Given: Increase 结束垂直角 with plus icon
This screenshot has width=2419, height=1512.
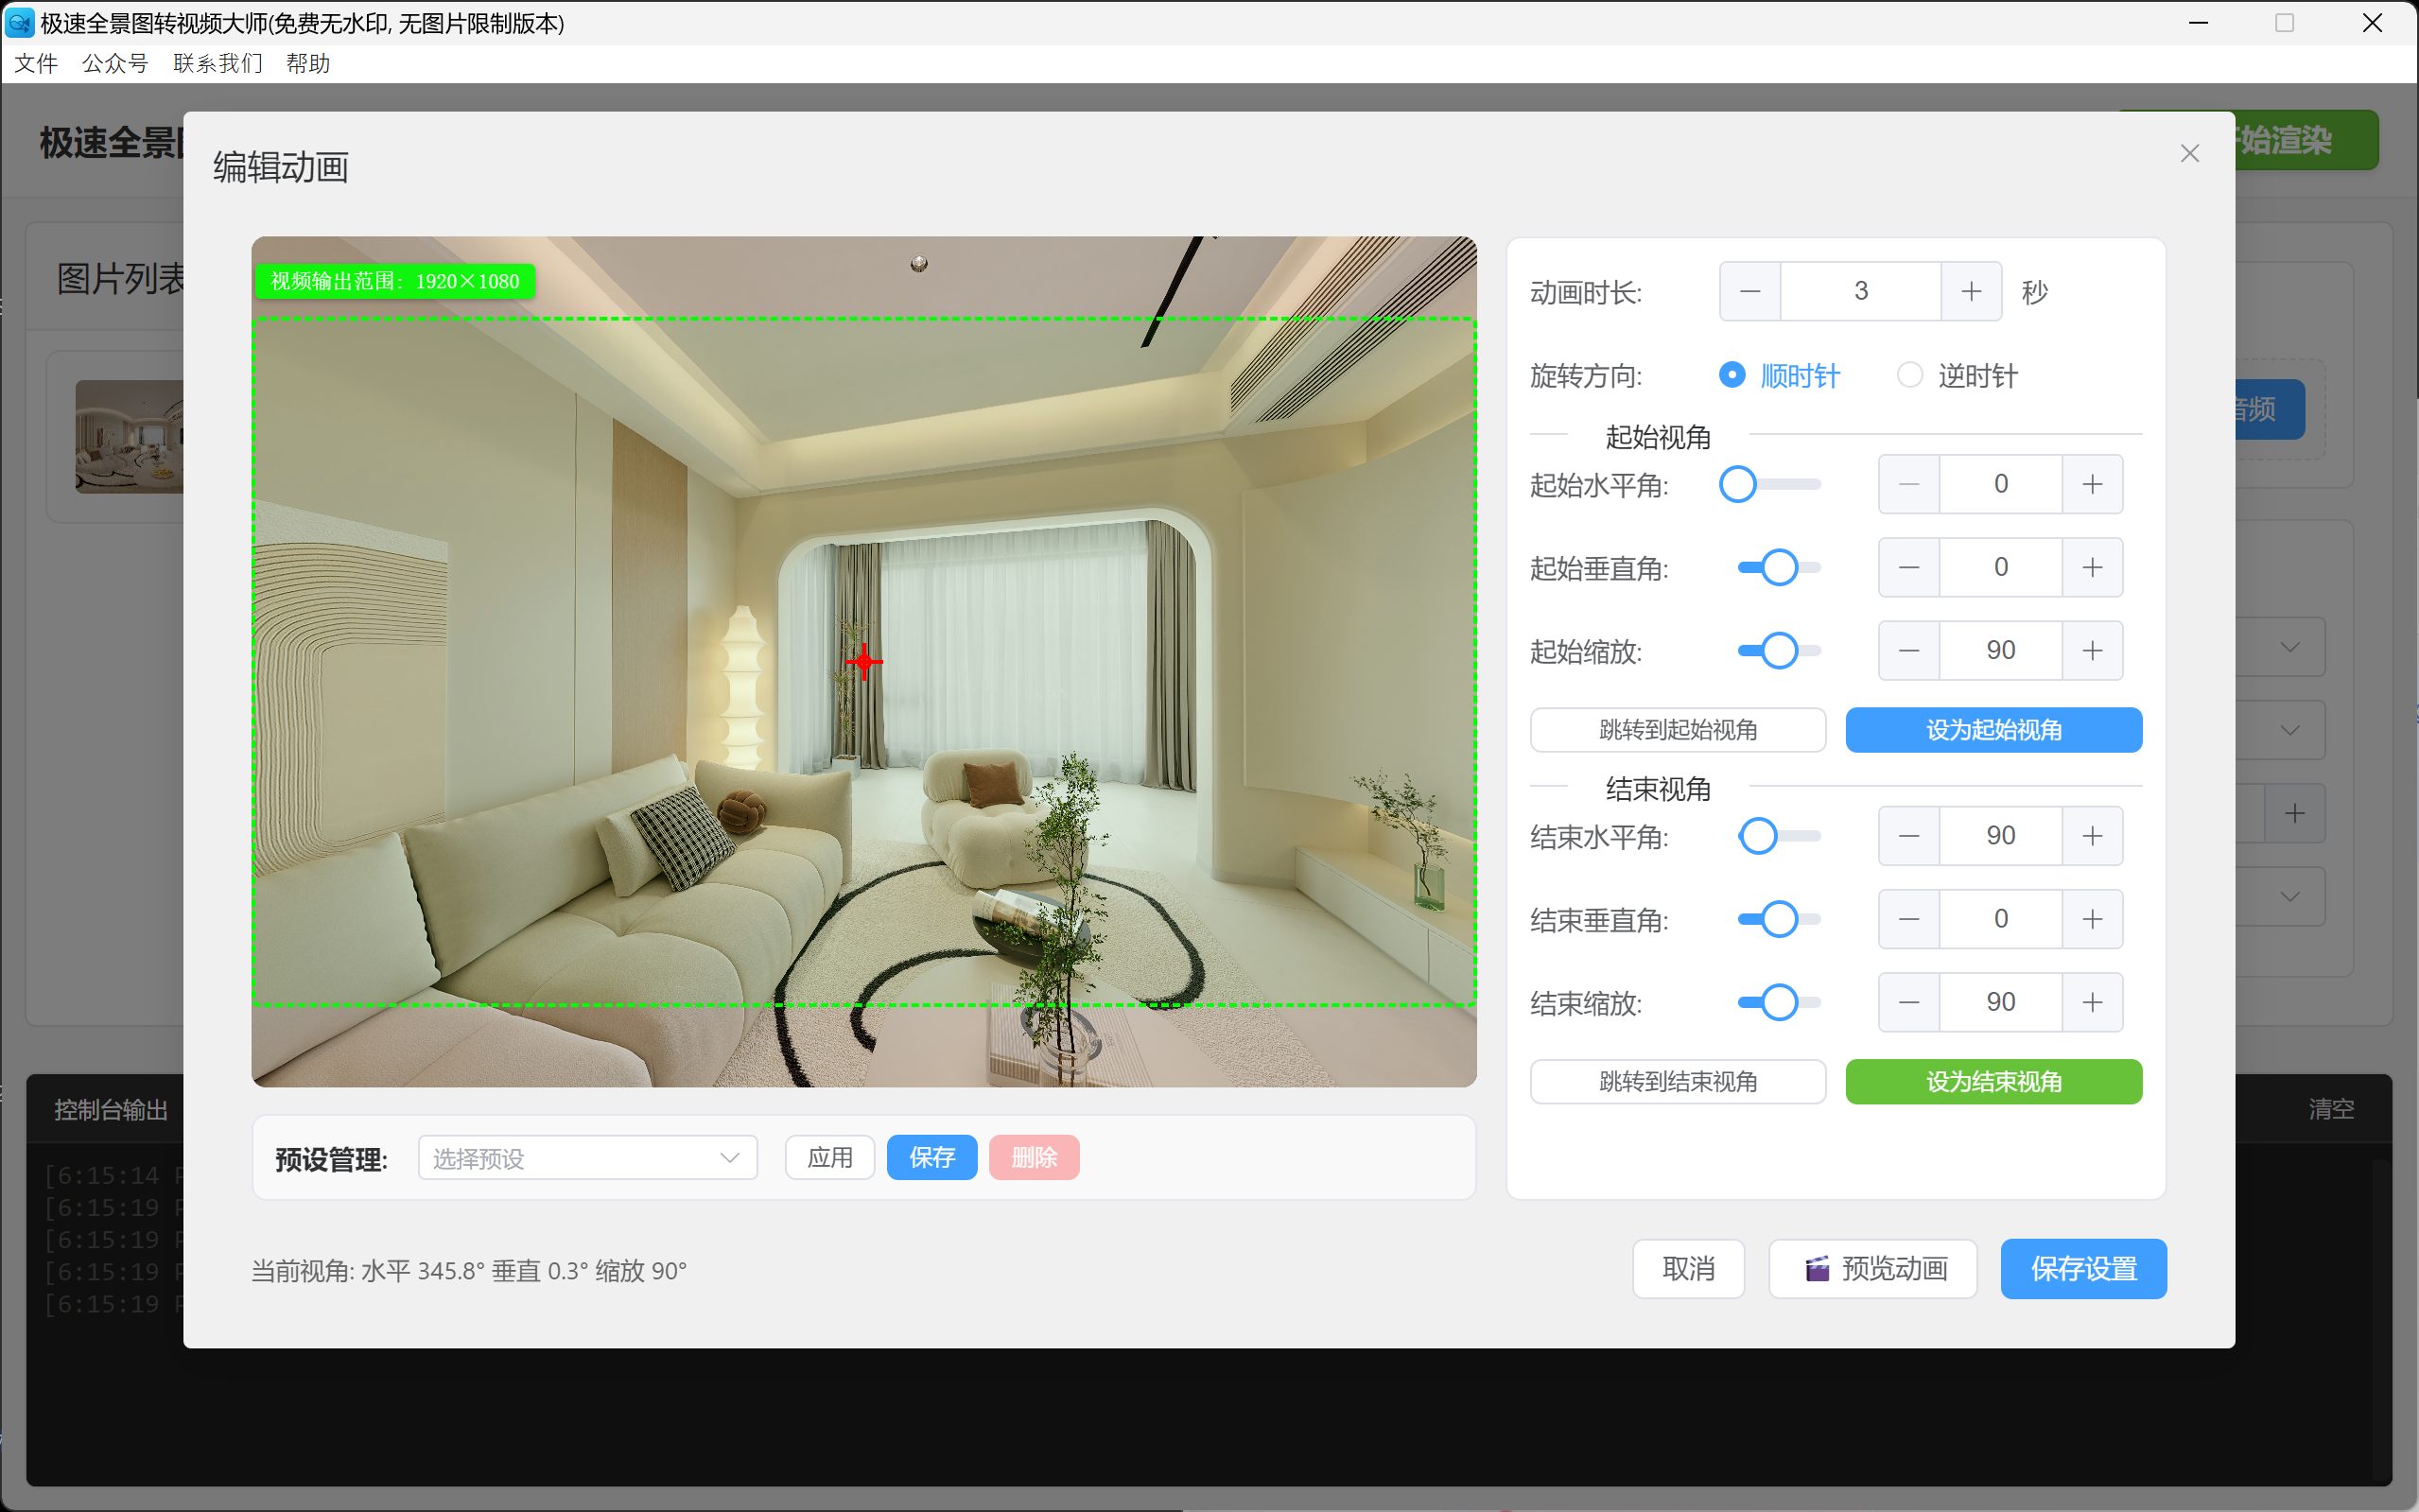Looking at the screenshot, I should (2091, 919).
